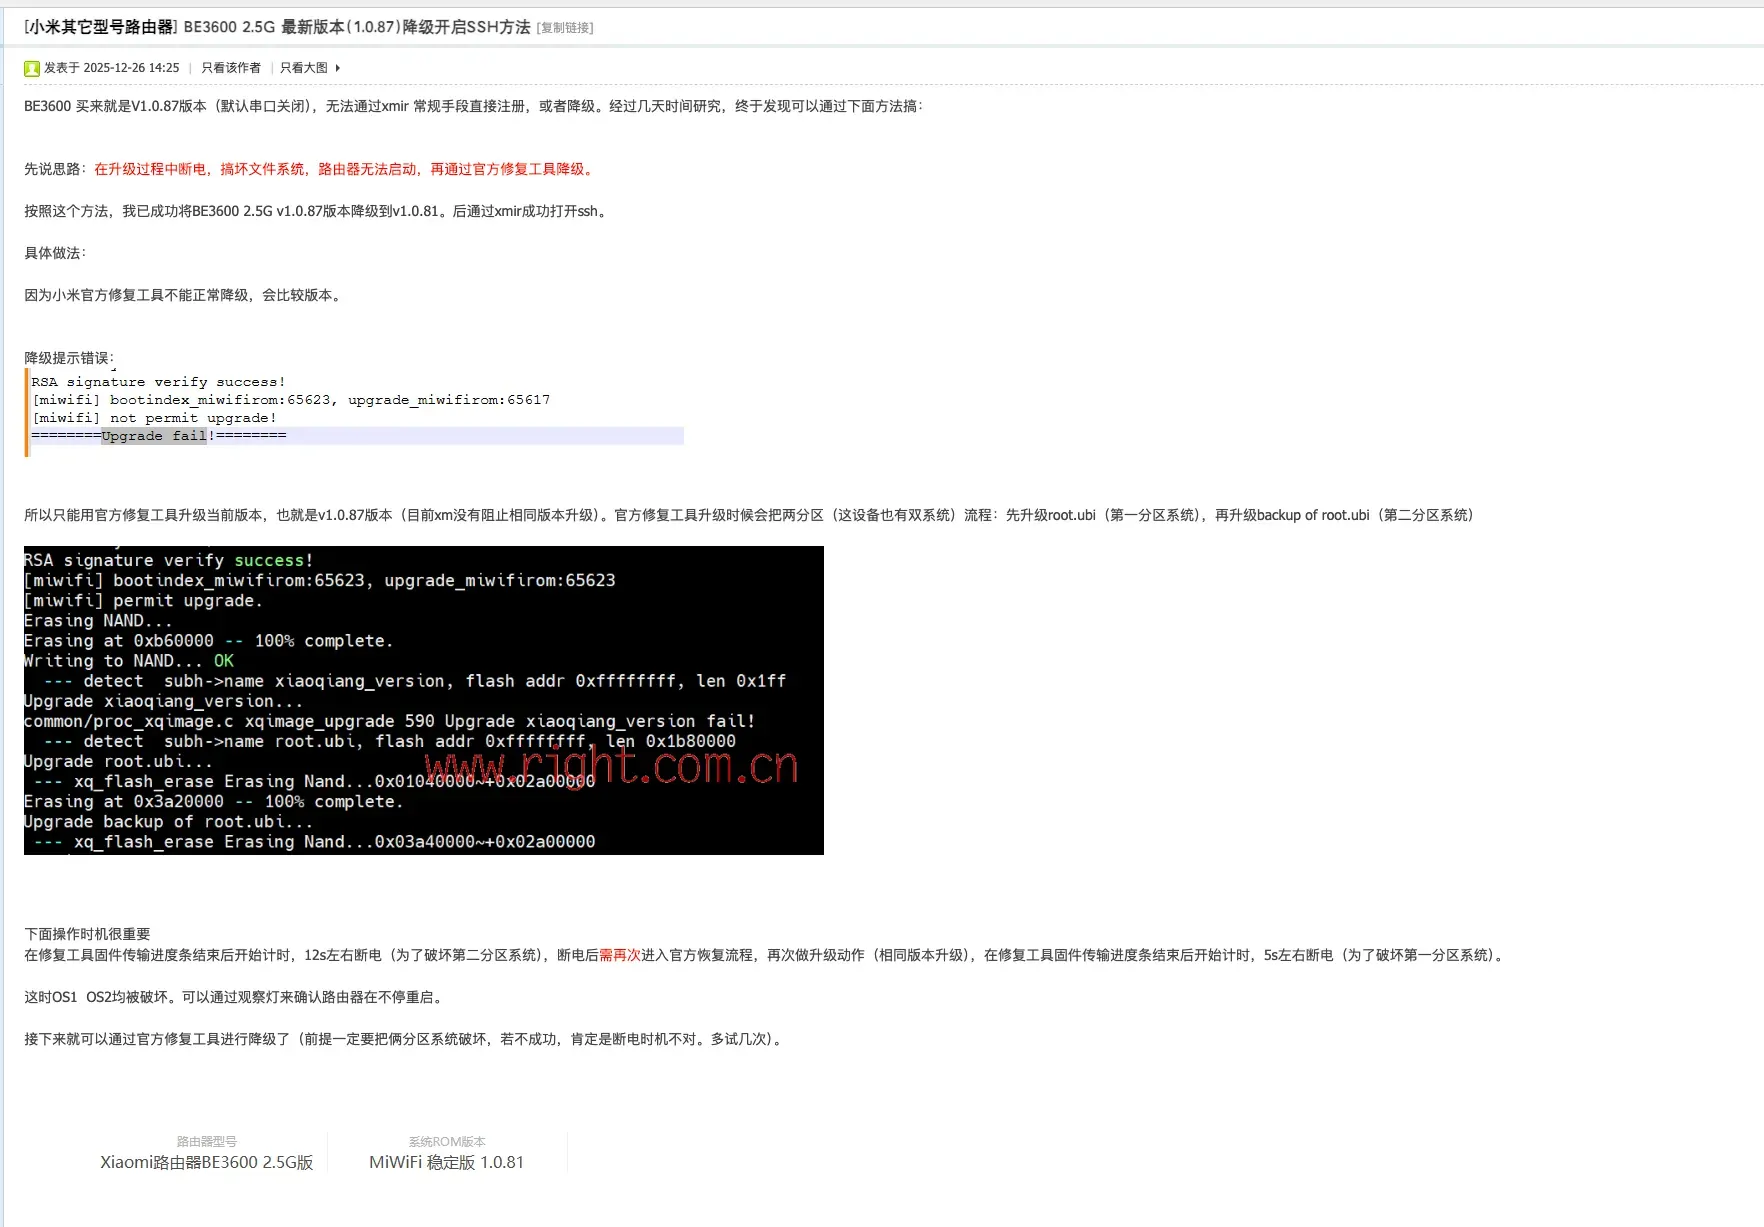Click the 系统ROM版本 field label
1764x1227 pixels.
(446, 1141)
